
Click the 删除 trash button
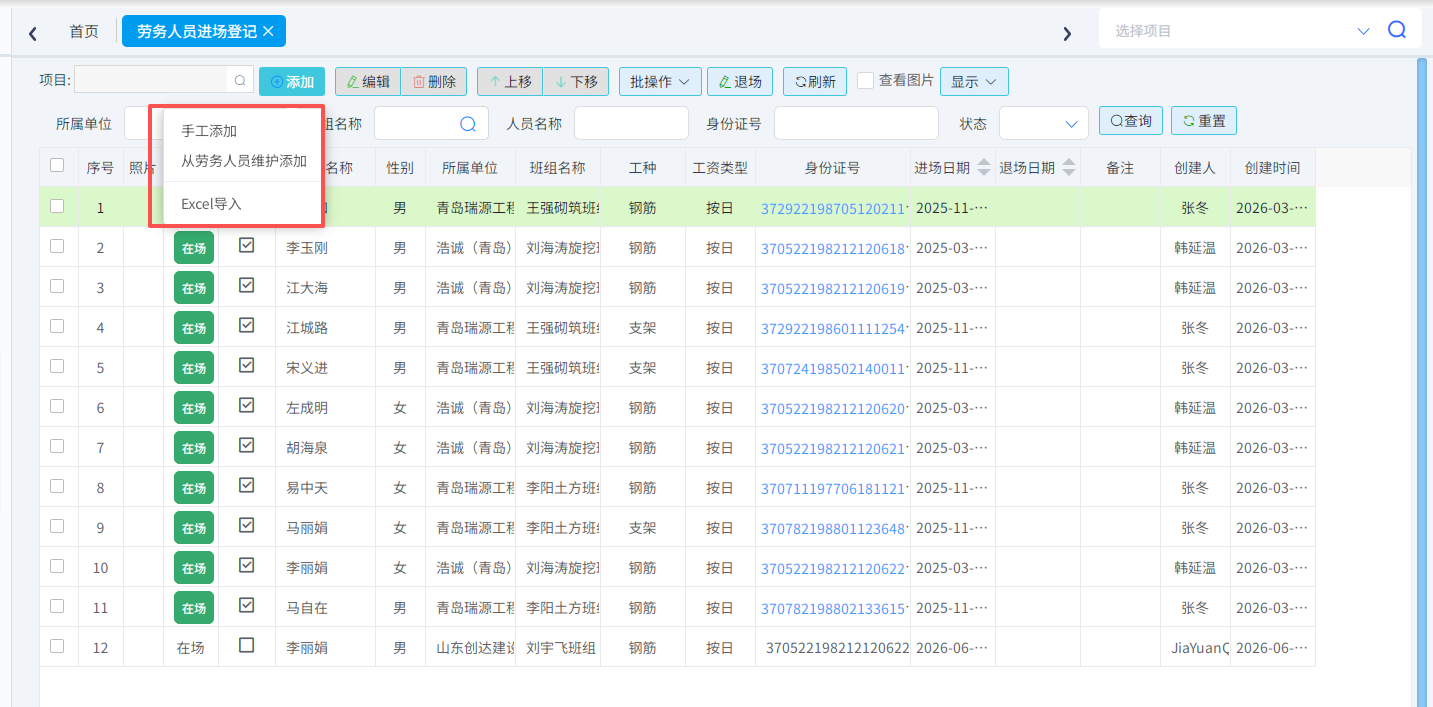coord(434,82)
